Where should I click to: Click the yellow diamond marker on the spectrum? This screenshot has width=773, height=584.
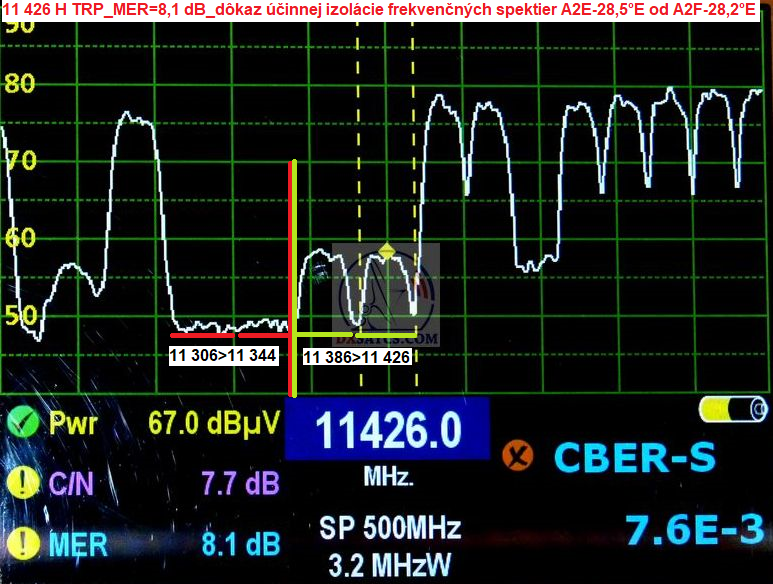coord(387,250)
